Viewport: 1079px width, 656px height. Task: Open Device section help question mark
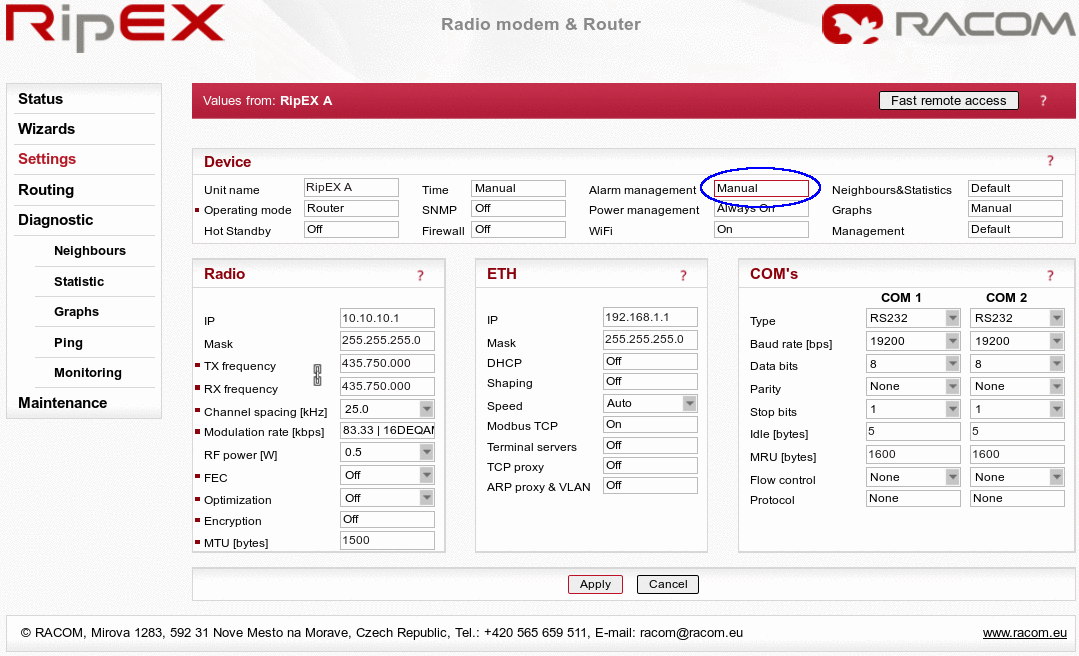1050,160
